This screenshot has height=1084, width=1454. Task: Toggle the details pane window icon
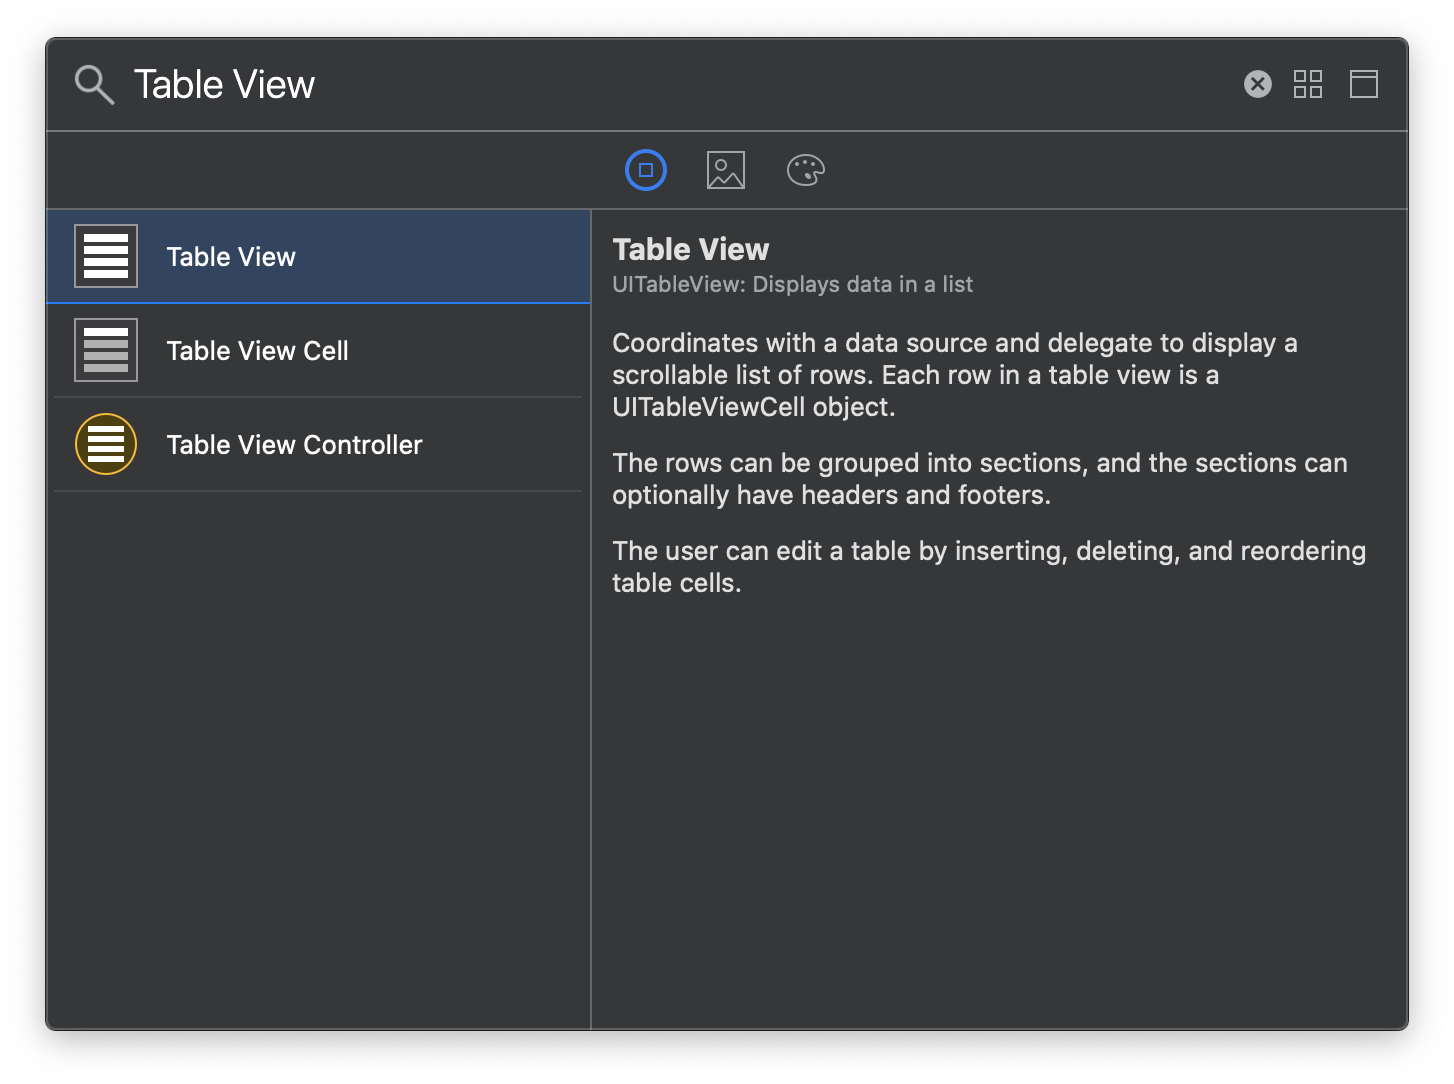(x=1364, y=84)
